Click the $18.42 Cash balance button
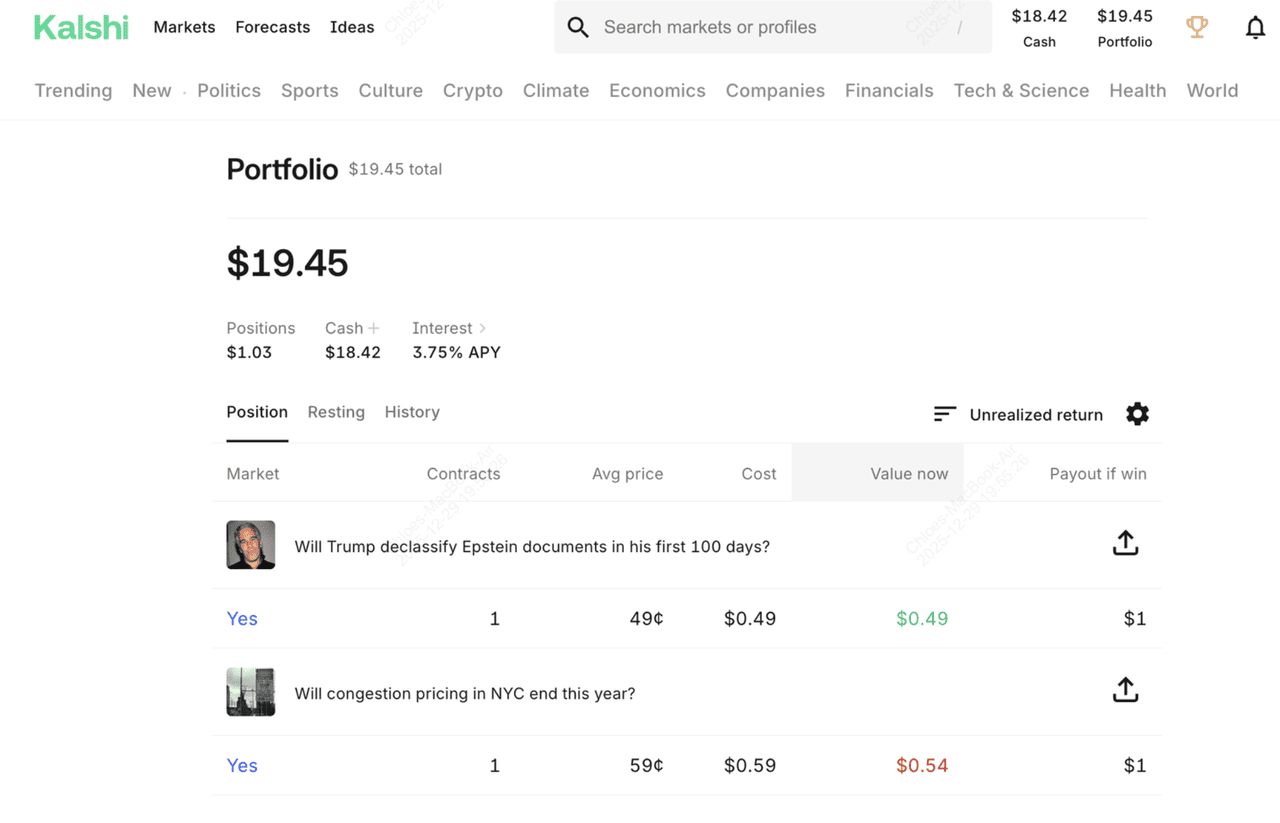This screenshot has height=823, width=1280. coord(1039,27)
